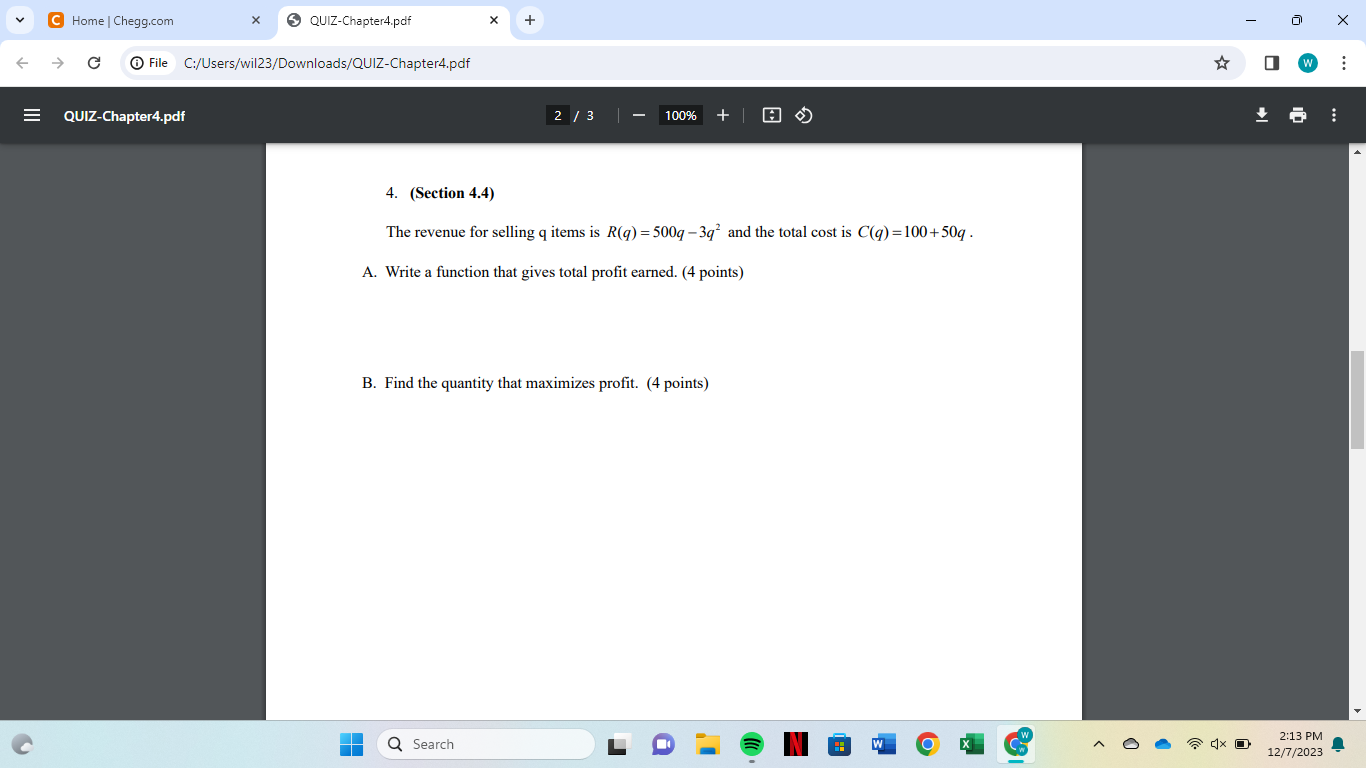1366x768 pixels.
Task: Open the PDF sidebar hamburger menu
Action: click(32, 115)
